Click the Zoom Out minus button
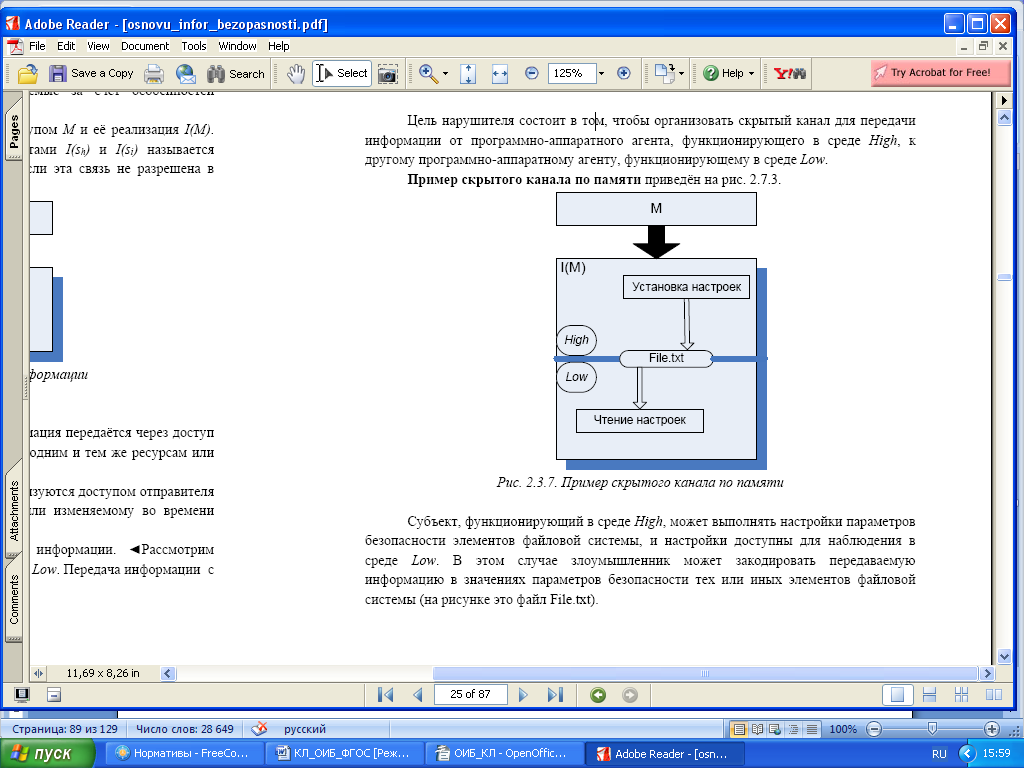1024x768 pixels. coord(532,73)
